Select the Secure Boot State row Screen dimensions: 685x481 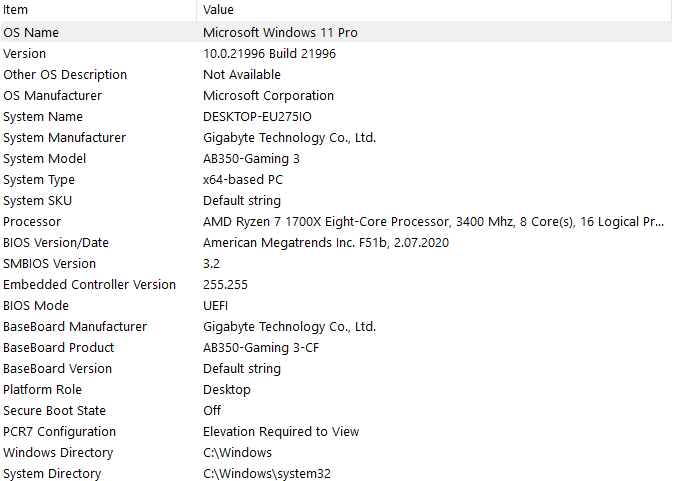tap(54, 410)
